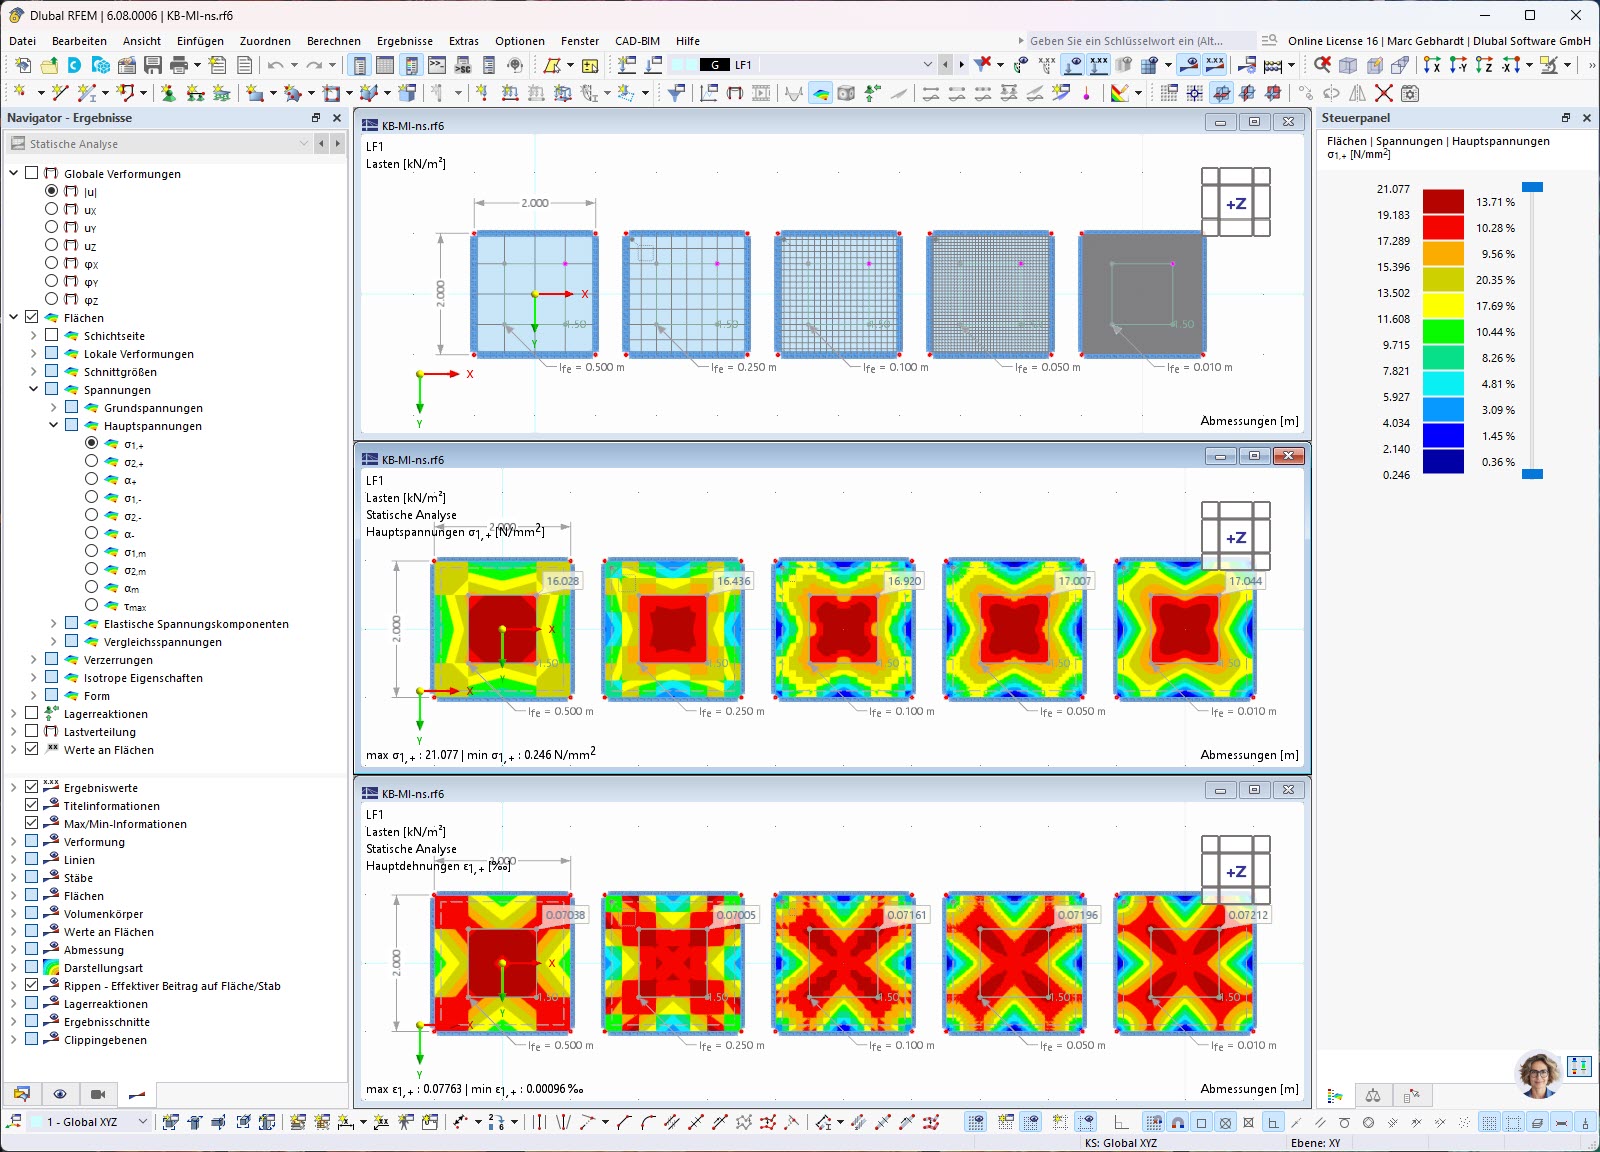Image resolution: width=1600 pixels, height=1152 pixels.
Task: Click the isometric cube view icon
Action: [1348, 65]
